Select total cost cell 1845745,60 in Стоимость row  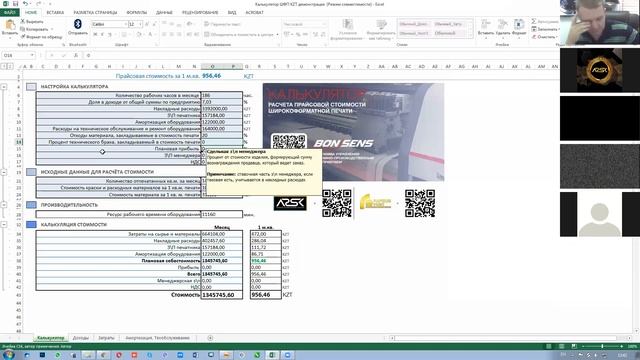tap(222, 295)
